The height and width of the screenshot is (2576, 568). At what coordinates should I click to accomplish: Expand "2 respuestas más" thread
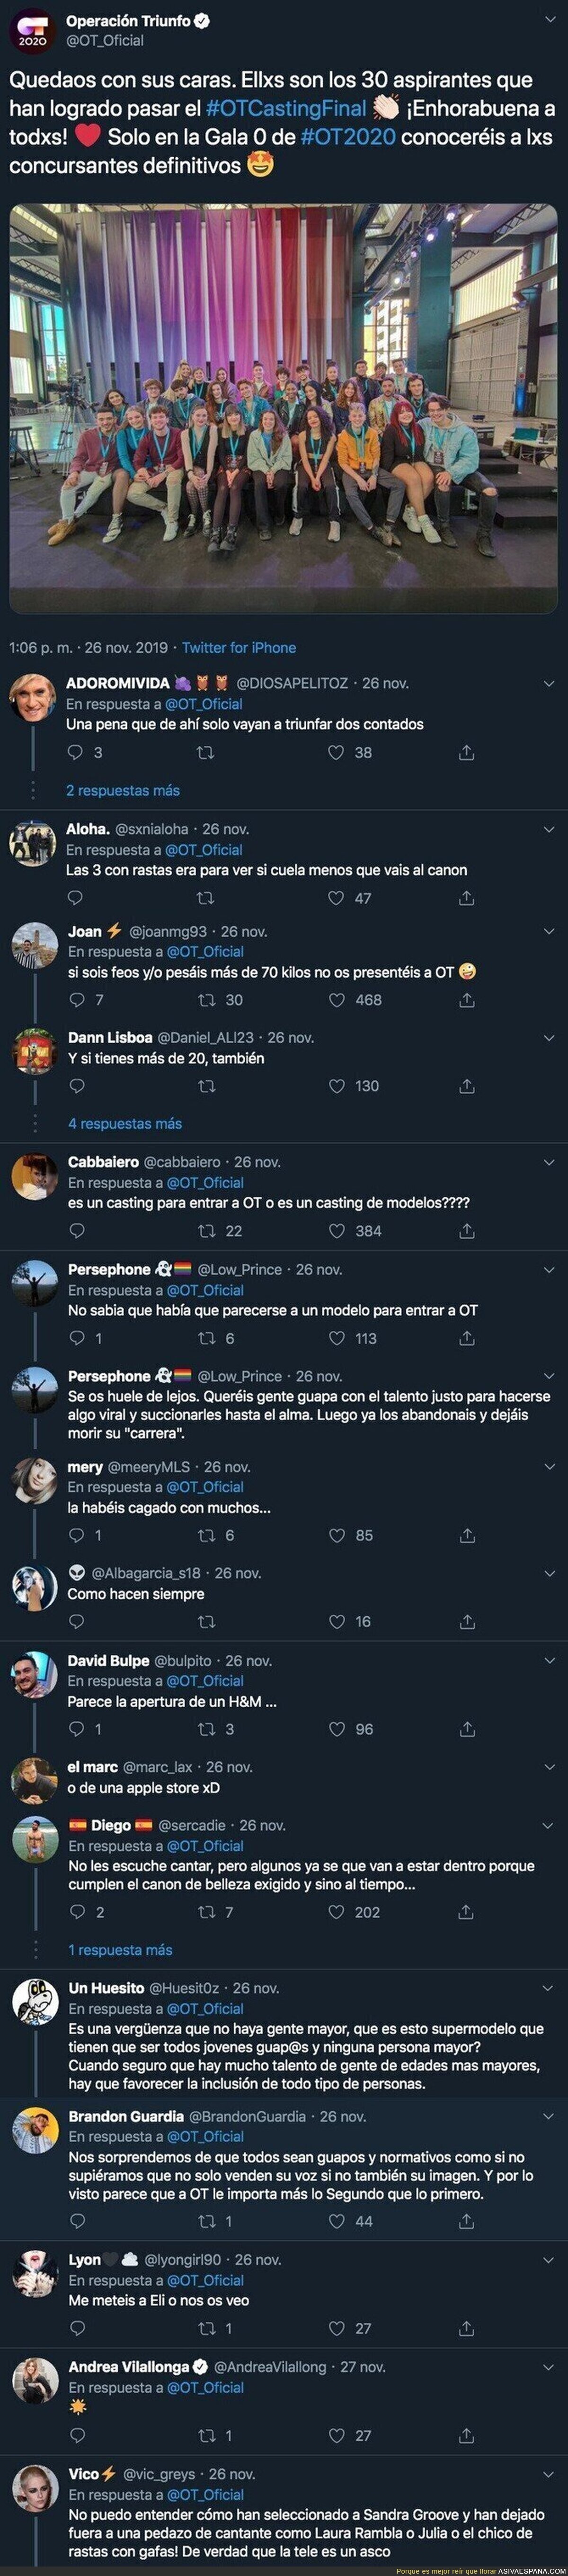tap(123, 790)
